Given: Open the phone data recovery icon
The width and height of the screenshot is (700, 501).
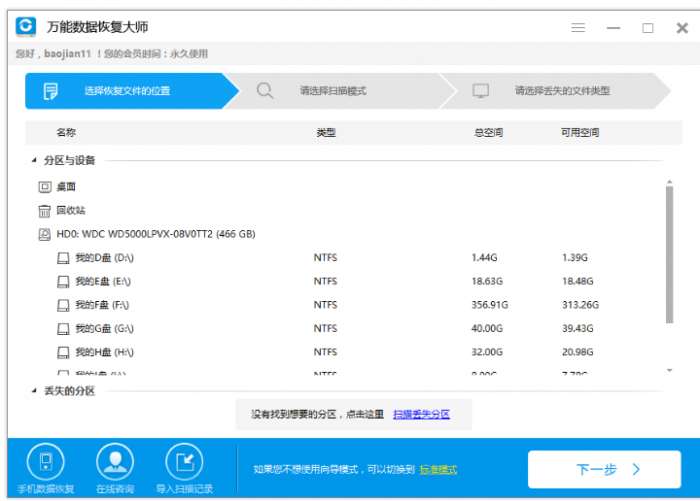Looking at the screenshot, I should click(x=46, y=462).
